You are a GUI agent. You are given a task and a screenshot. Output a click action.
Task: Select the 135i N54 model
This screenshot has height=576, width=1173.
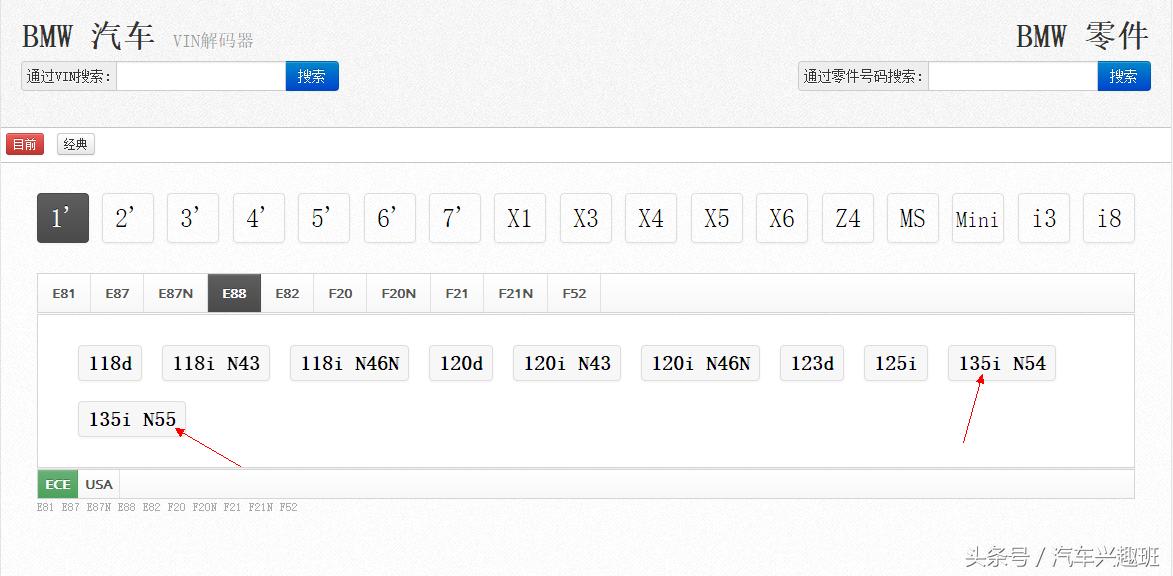[x=1002, y=364]
